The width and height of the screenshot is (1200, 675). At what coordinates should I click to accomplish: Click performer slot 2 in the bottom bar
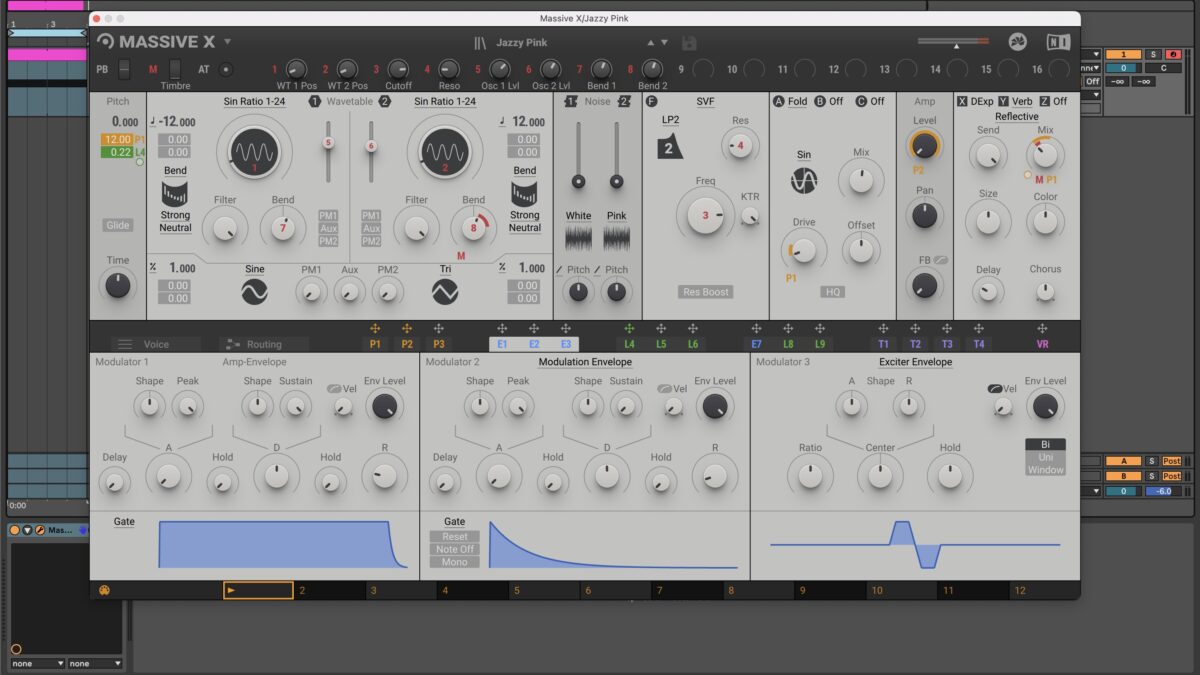[329, 591]
